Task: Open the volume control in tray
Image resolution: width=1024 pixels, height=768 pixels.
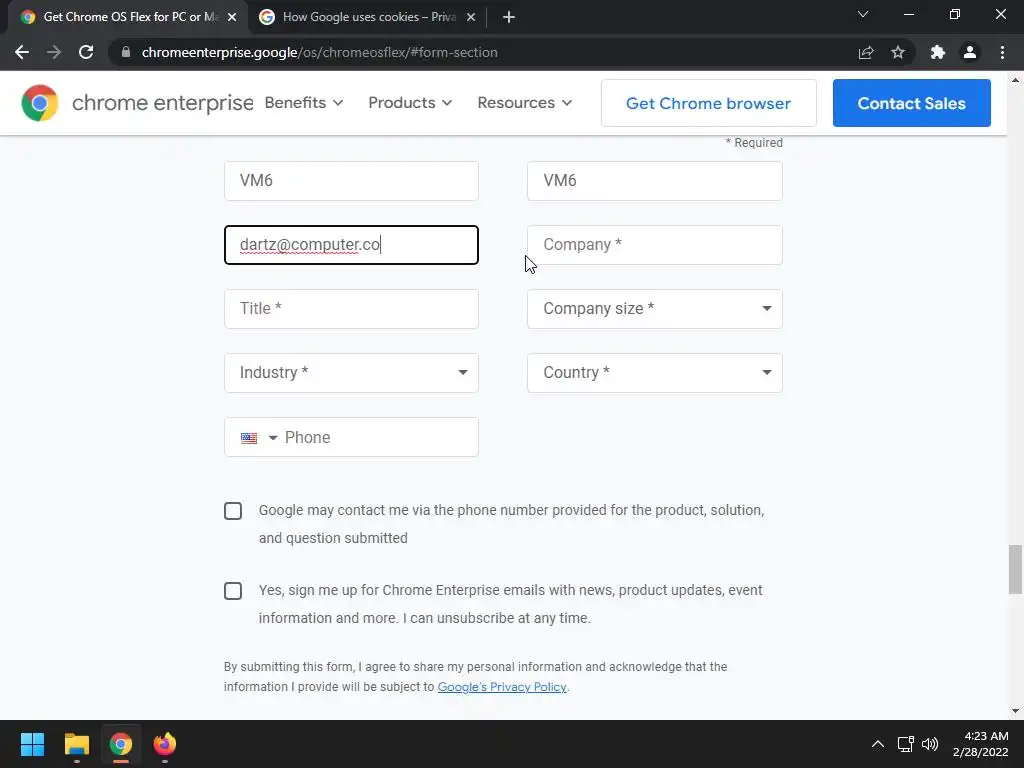Action: coord(930,744)
